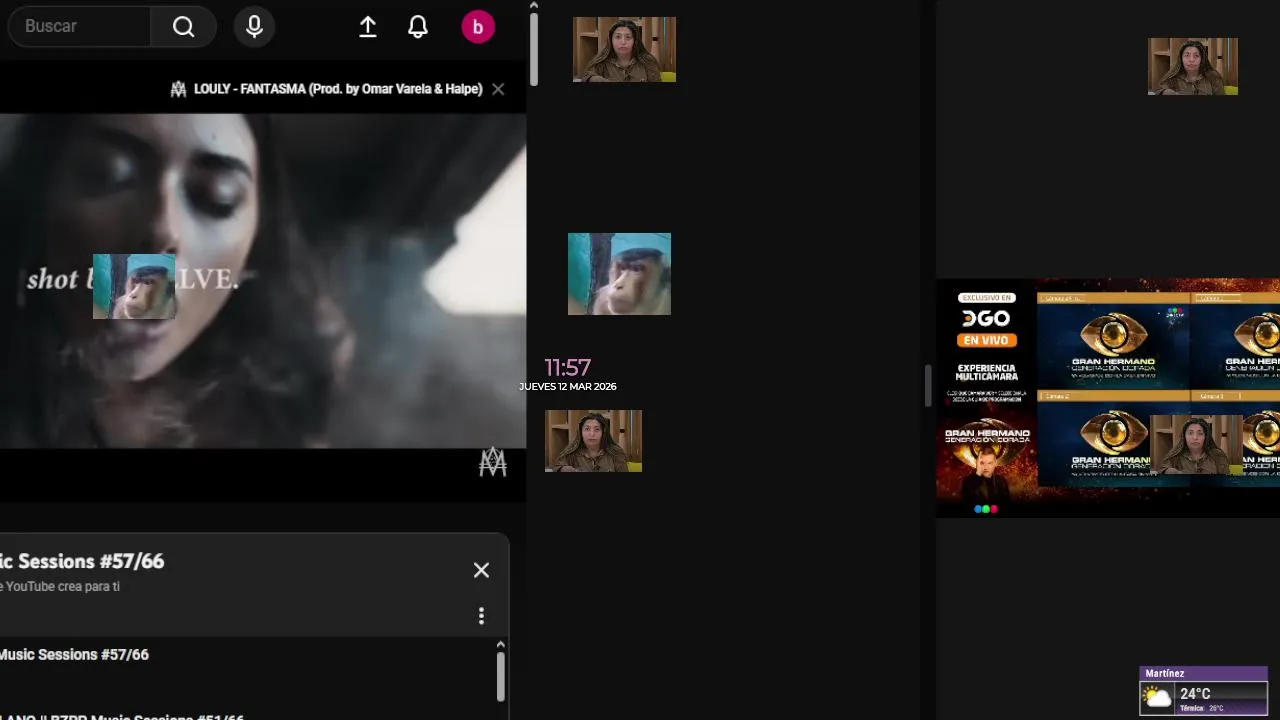Open the upload video icon
The width and height of the screenshot is (1280, 720).
coord(368,27)
